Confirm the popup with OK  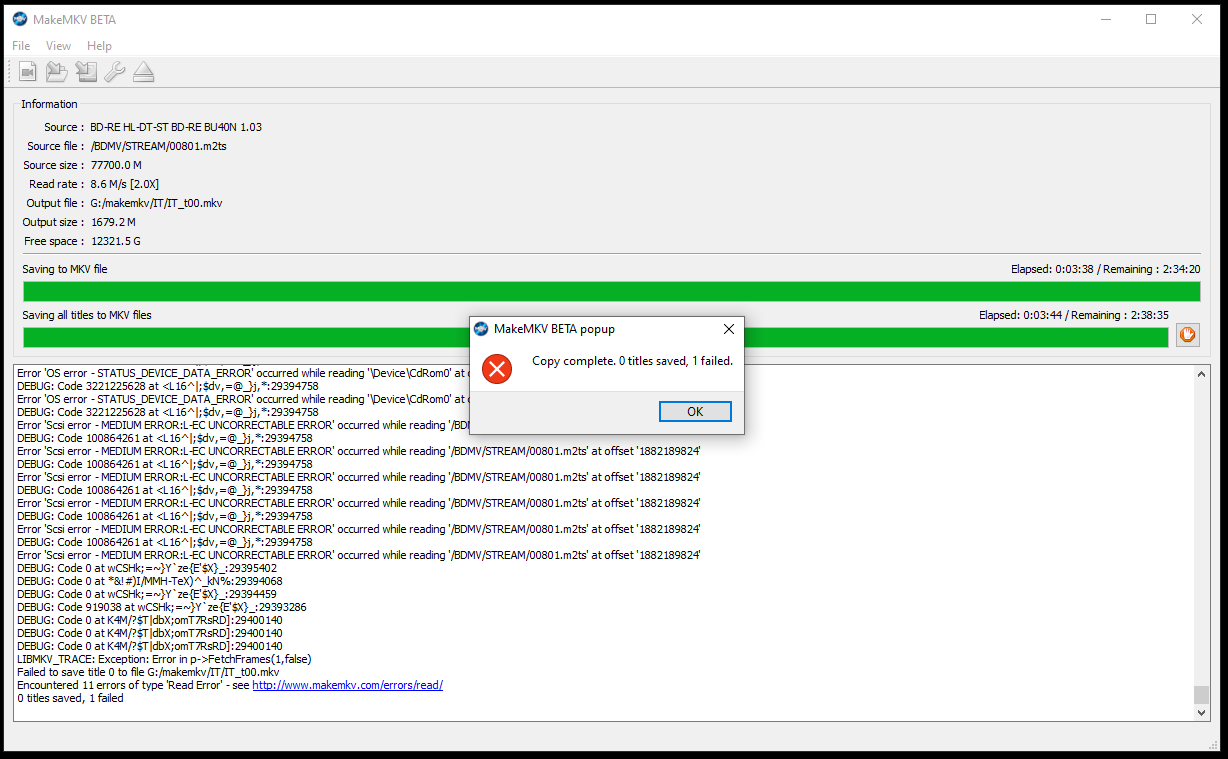coord(695,412)
